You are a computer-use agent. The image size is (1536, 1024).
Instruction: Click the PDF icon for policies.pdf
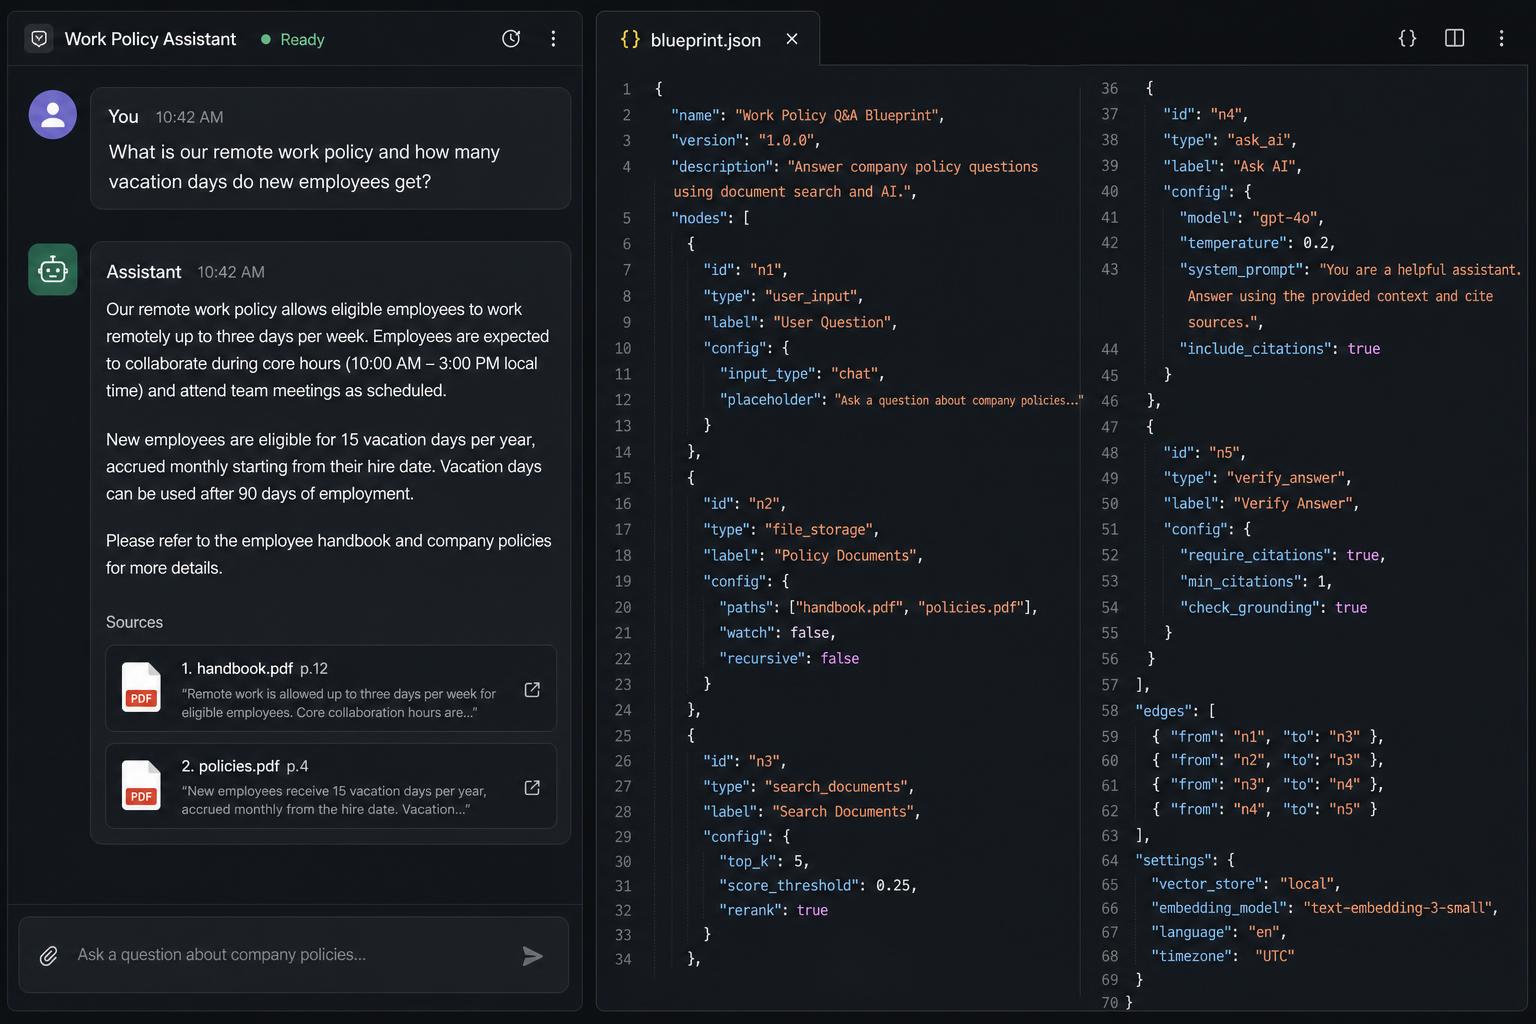141,785
